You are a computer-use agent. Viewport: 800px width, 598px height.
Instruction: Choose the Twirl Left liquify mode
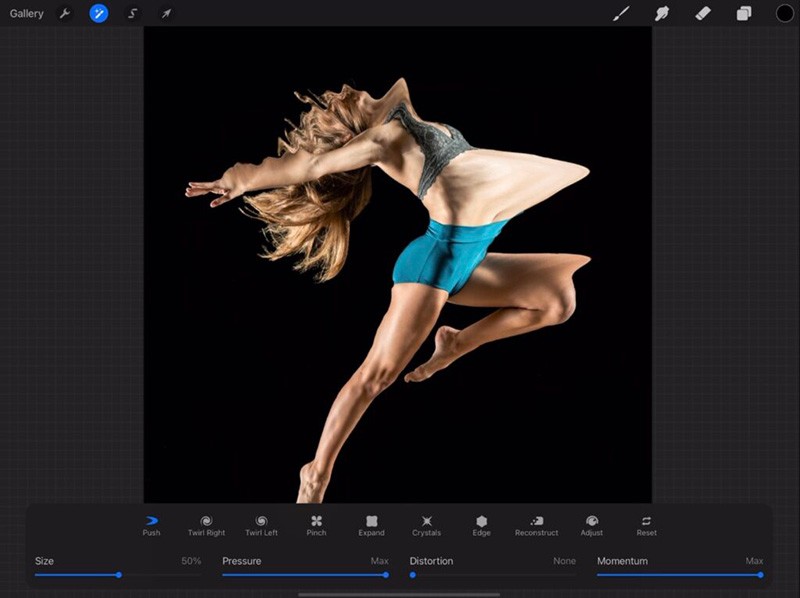pyautogui.click(x=261, y=525)
